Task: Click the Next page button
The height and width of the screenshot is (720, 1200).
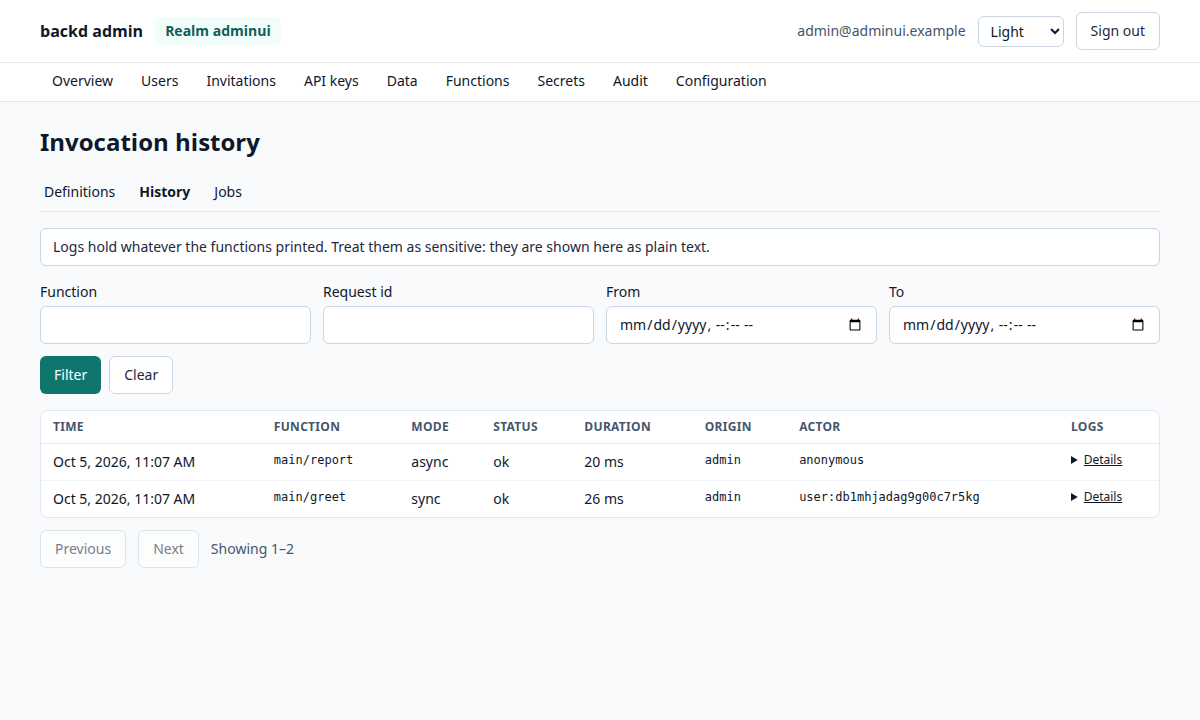Action: click(168, 549)
